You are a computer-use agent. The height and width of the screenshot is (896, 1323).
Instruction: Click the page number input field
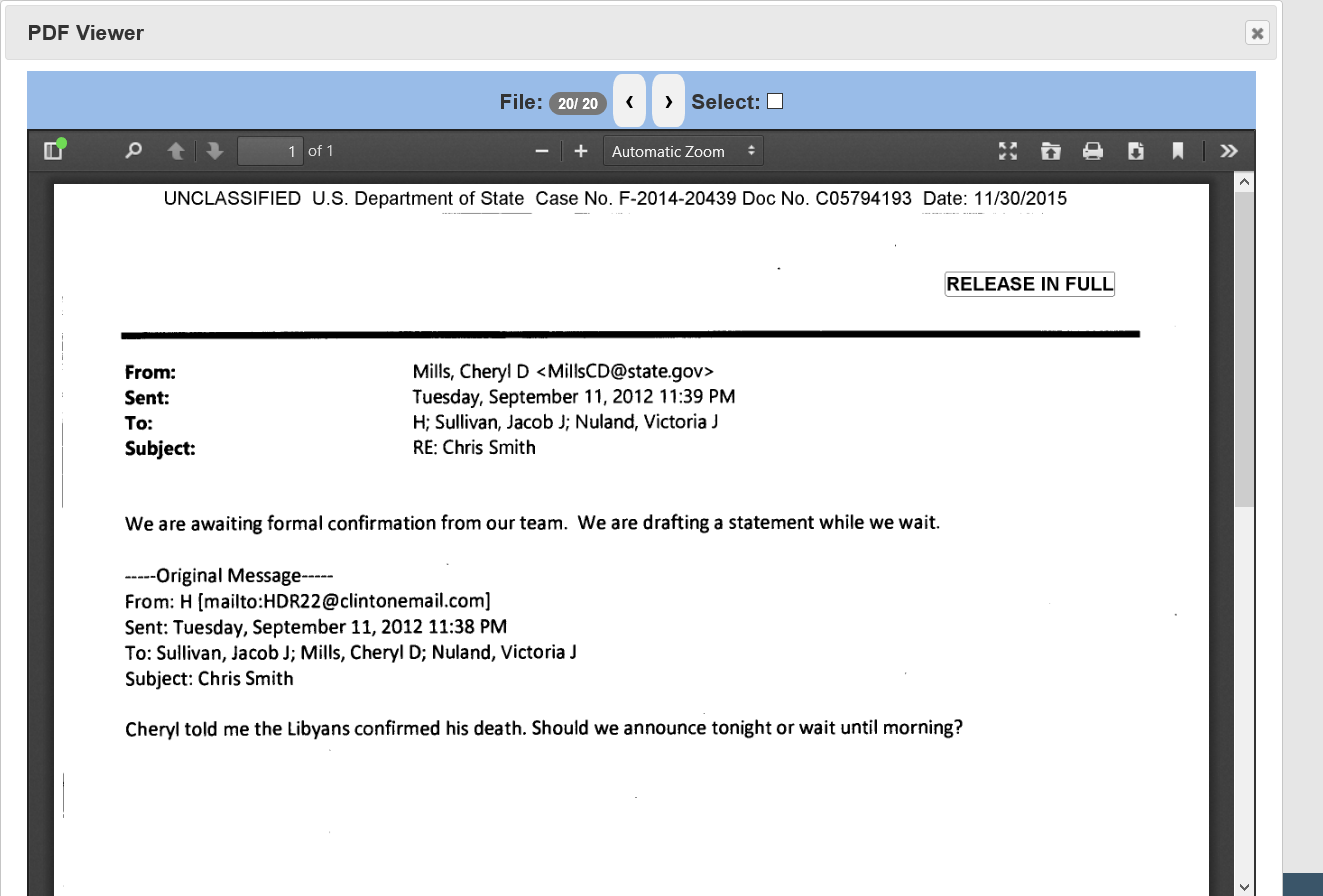270,151
